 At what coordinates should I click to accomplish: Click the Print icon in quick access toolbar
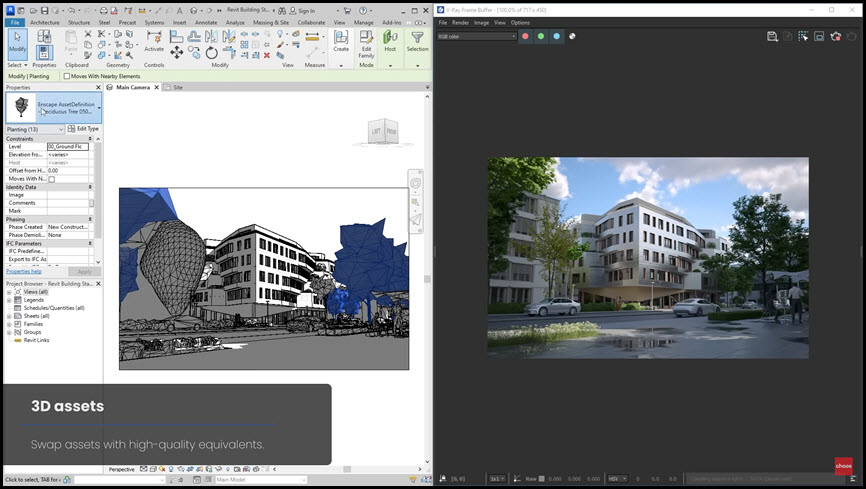pyautogui.click(x=103, y=10)
